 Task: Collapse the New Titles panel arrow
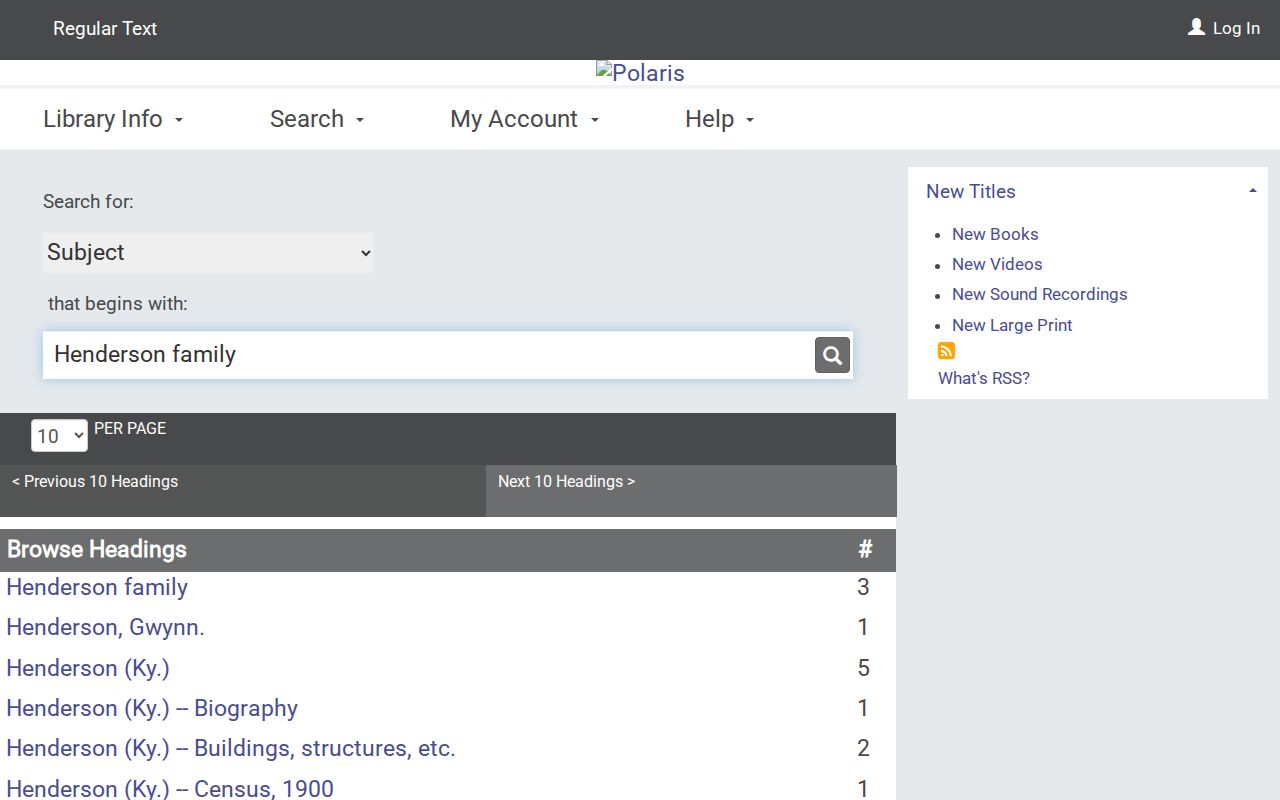[x=1252, y=191]
